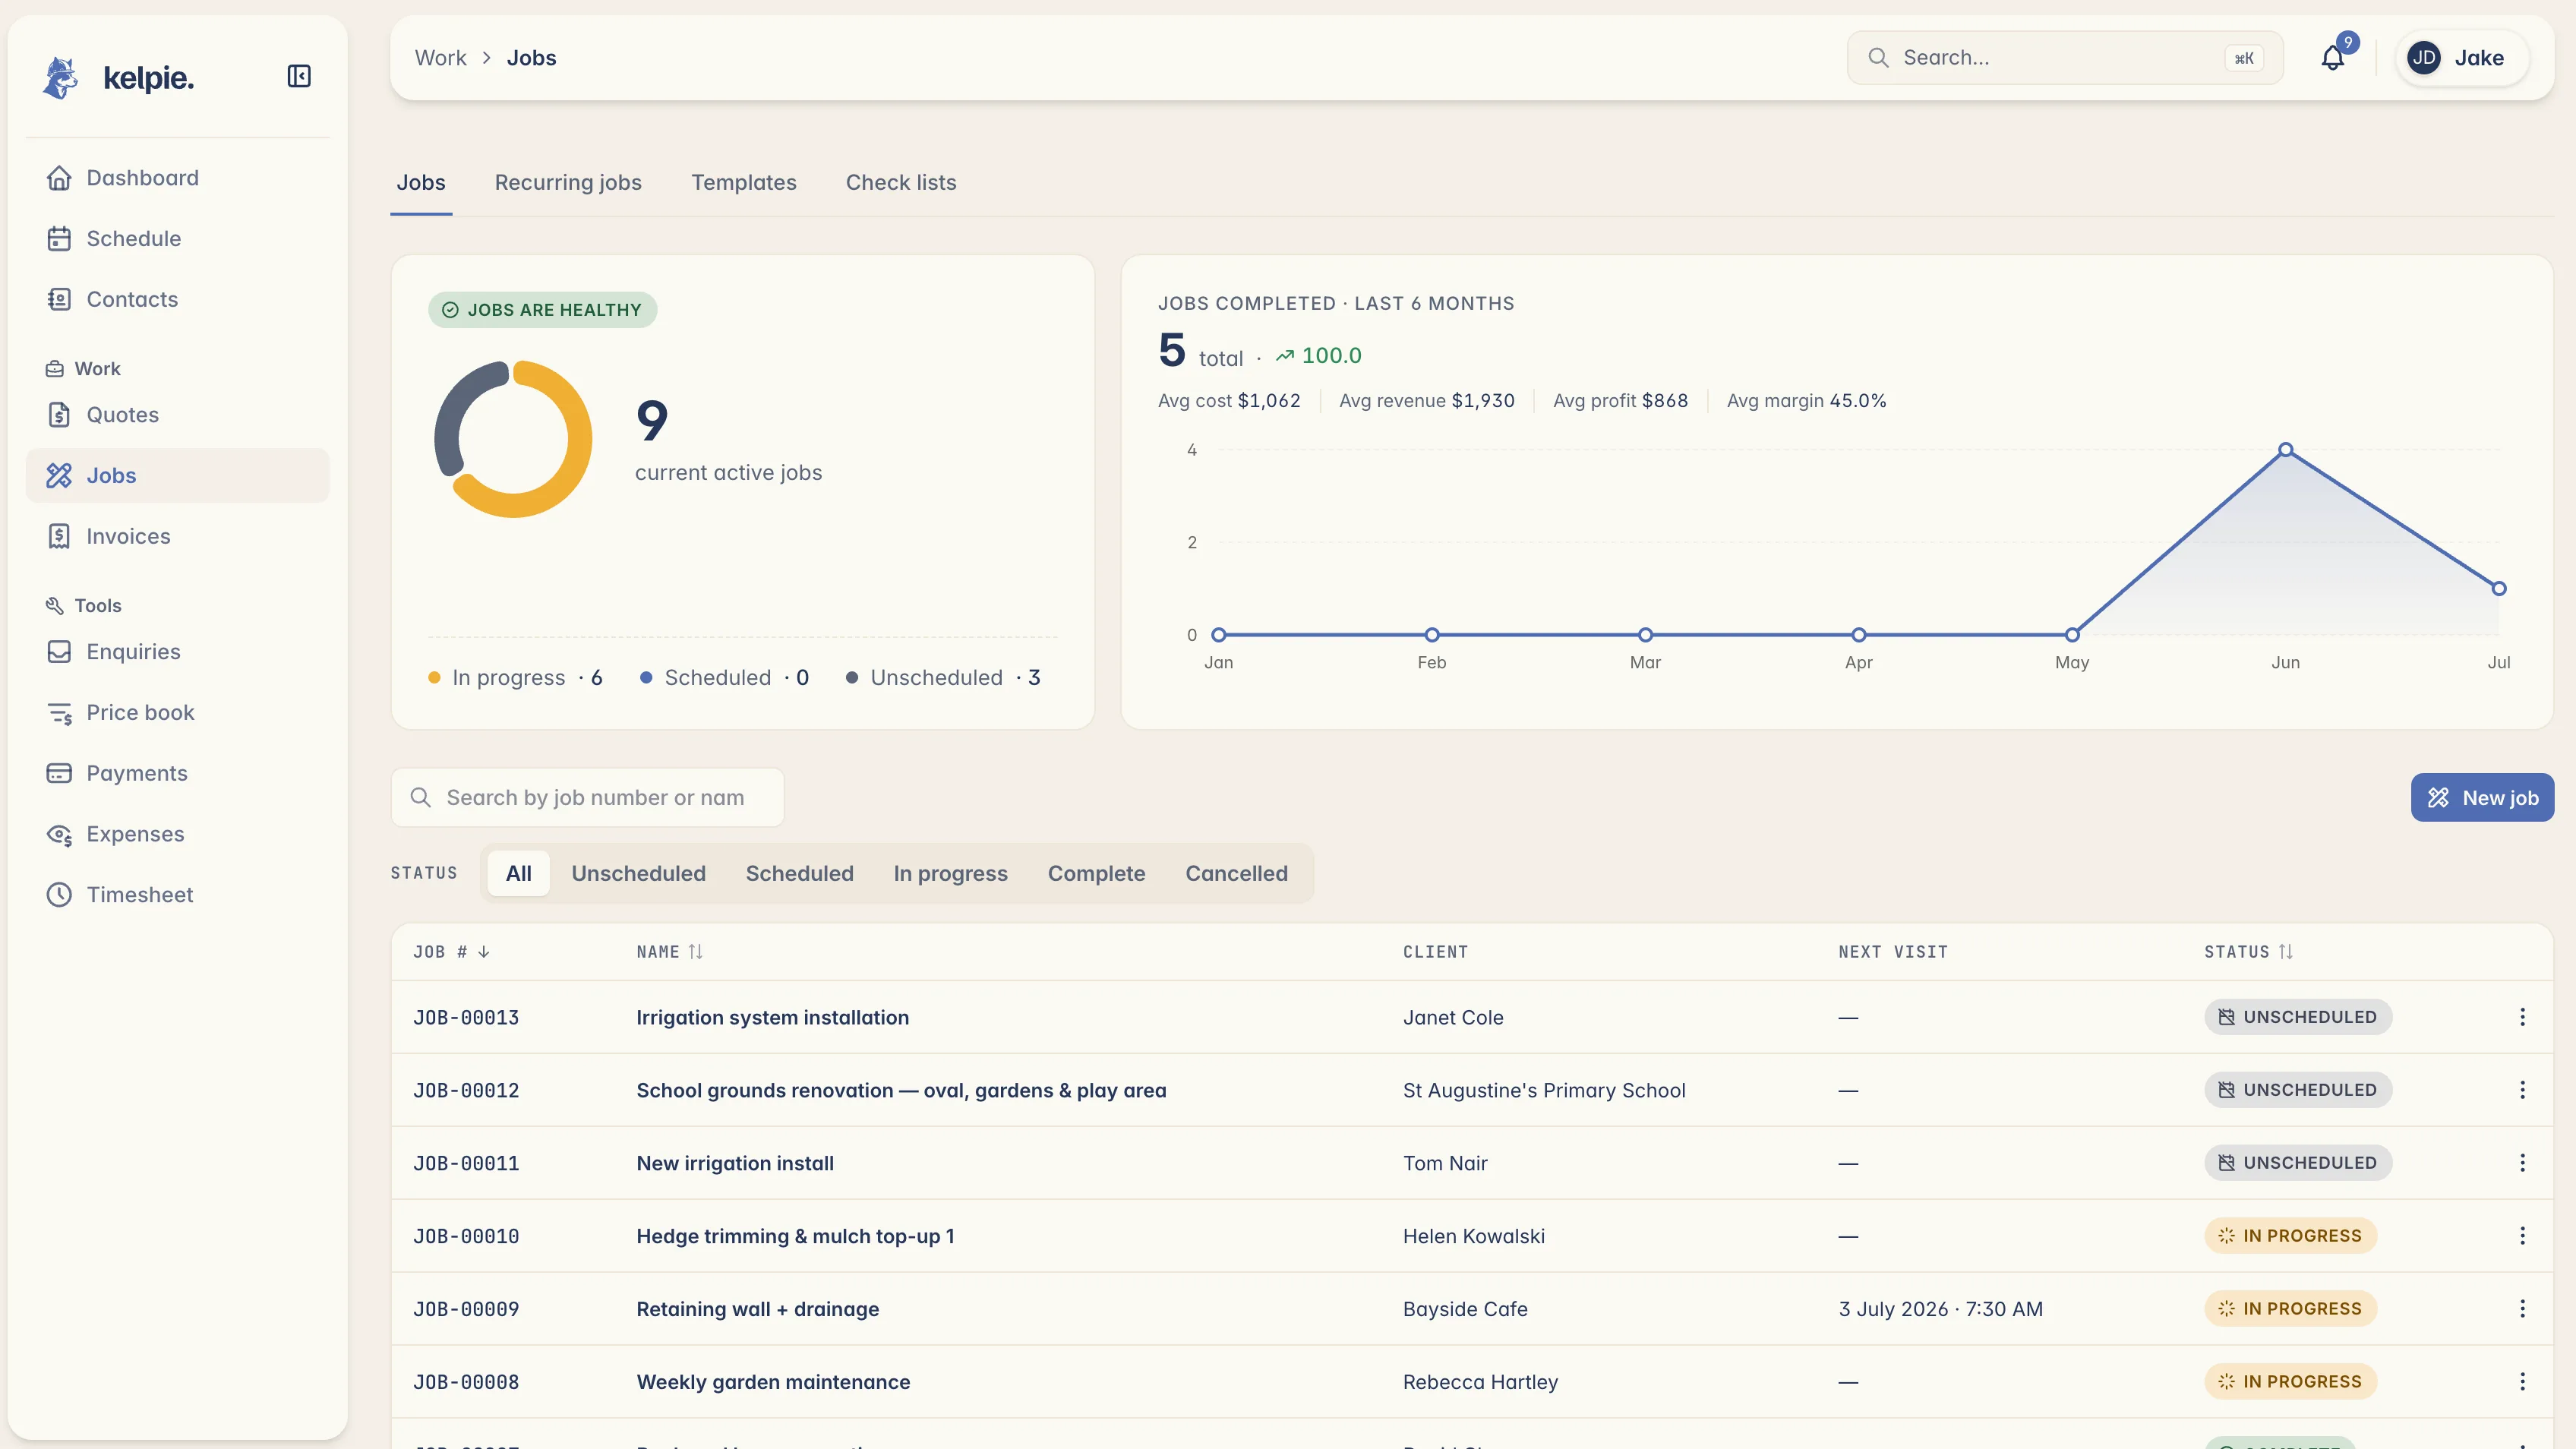This screenshot has width=2576, height=1449.
Task: Sort by Status column
Action: click(2249, 952)
